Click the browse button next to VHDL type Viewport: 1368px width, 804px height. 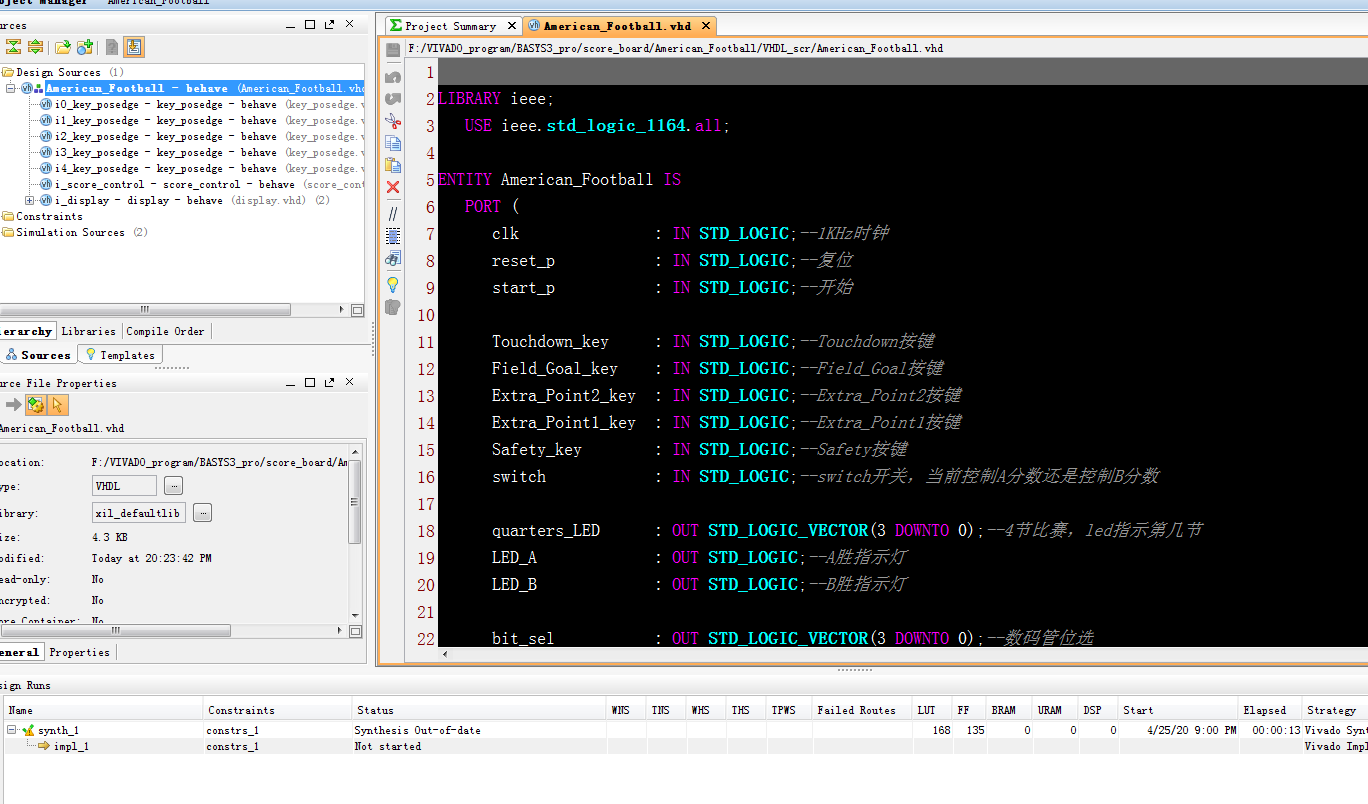pyautogui.click(x=174, y=486)
